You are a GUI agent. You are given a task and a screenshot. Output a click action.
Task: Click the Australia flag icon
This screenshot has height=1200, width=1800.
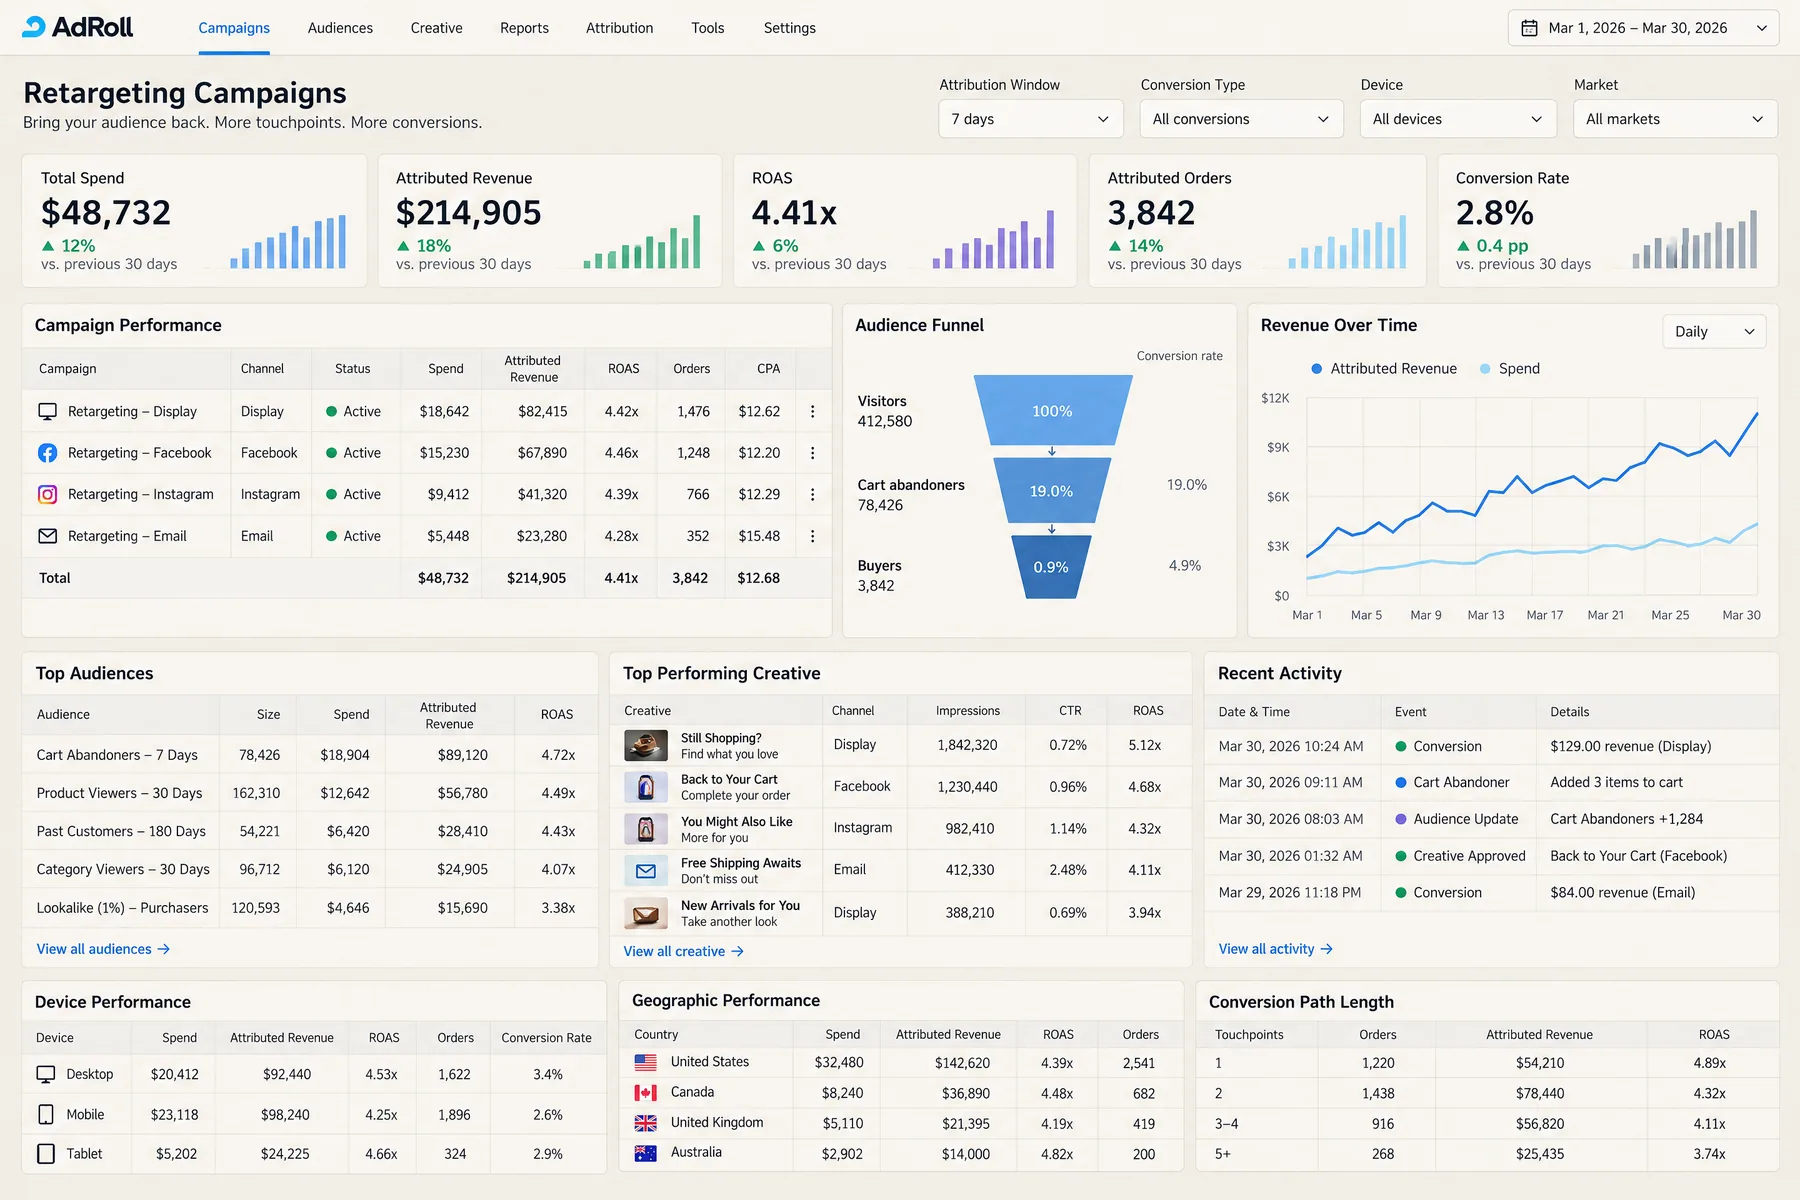click(x=646, y=1153)
